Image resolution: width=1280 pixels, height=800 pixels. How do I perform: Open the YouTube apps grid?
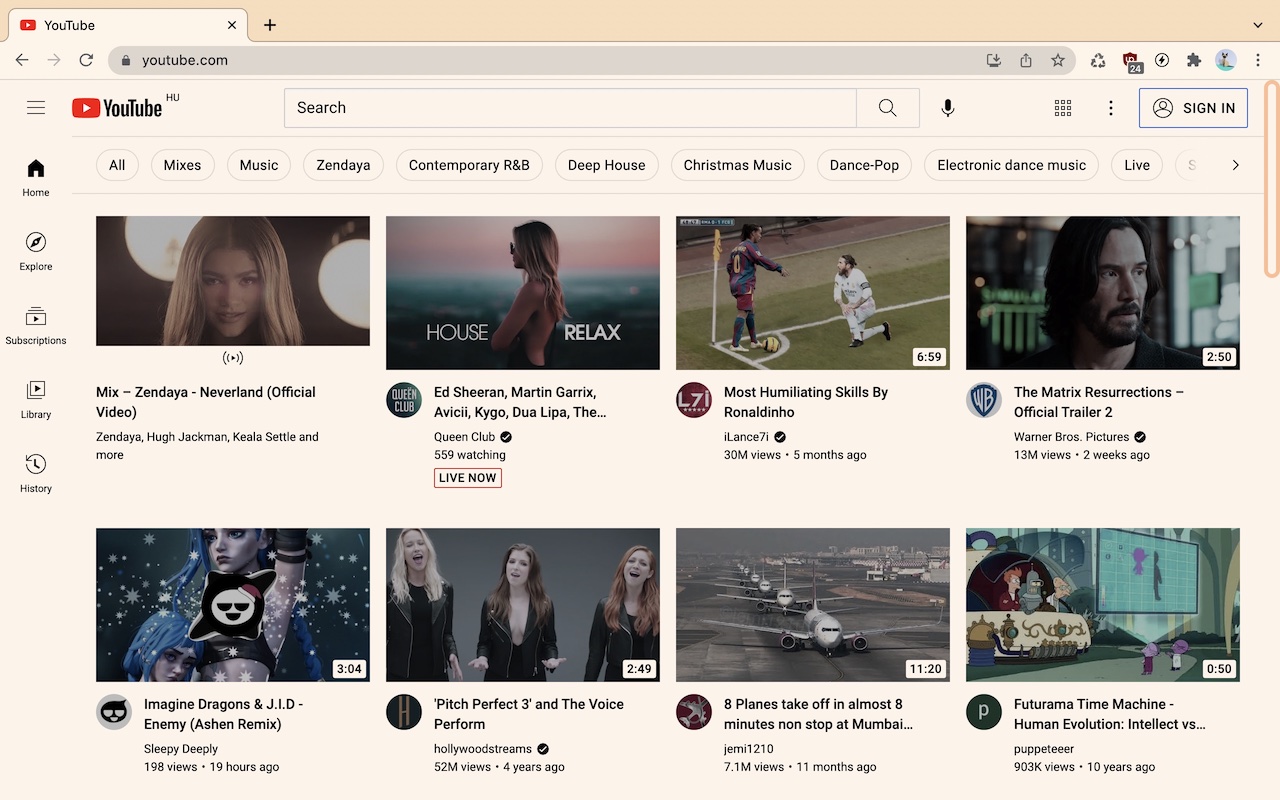point(1063,108)
